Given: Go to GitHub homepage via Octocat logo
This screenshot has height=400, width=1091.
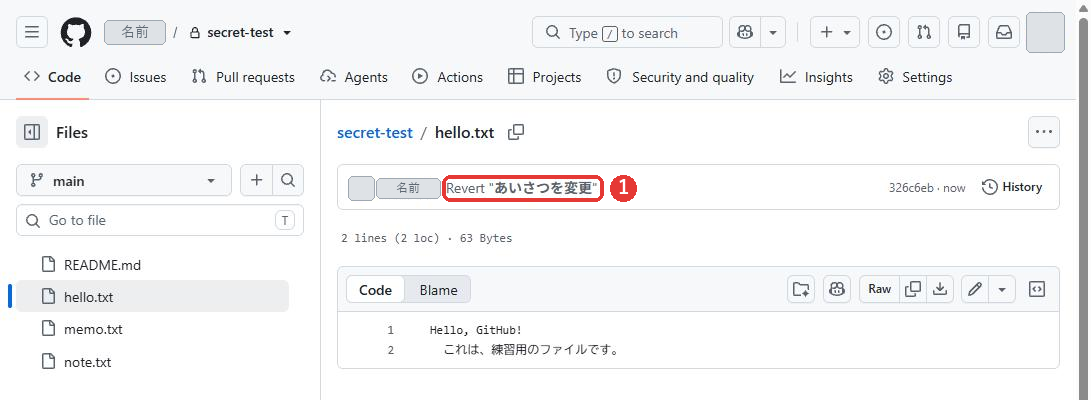Looking at the screenshot, I should pyautogui.click(x=76, y=33).
